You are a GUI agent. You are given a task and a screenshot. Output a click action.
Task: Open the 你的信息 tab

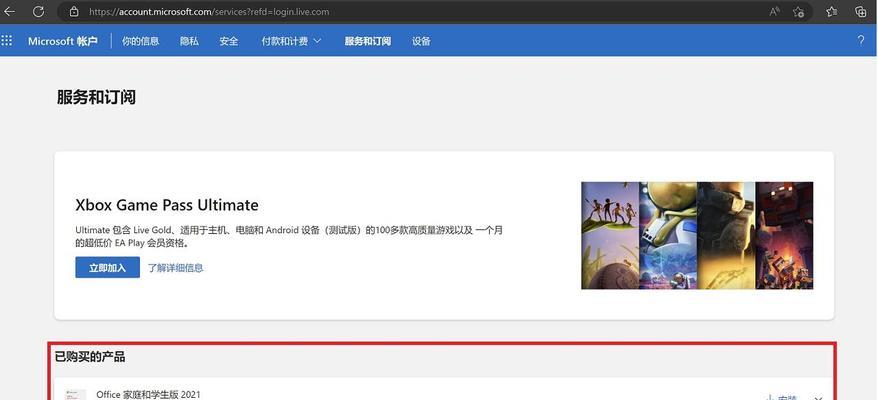tap(141, 41)
